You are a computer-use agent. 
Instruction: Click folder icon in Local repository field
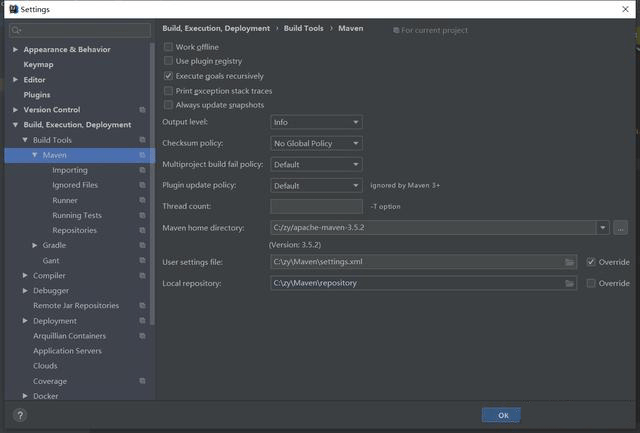569,283
